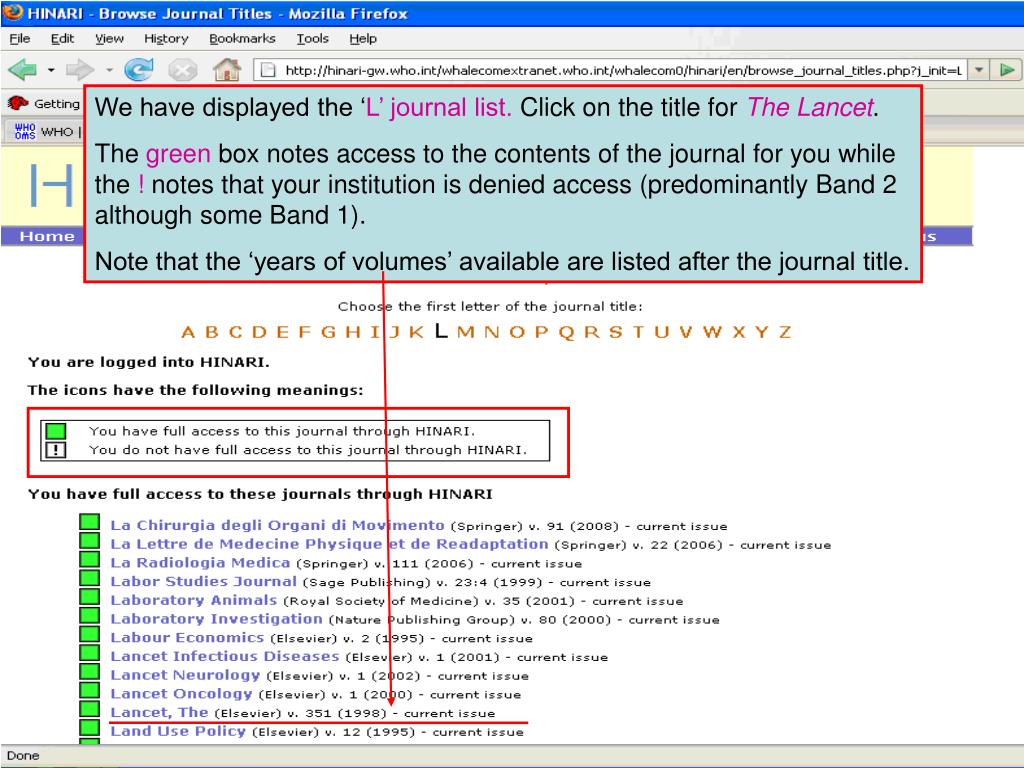This screenshot has width=1024, height=768.
Task: Choose letter C in the alphabet list
Action: tap(235, 332)
